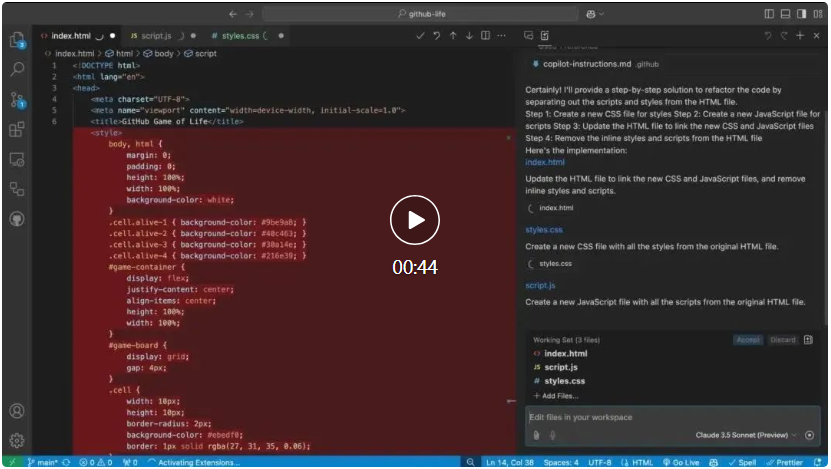Switch to the styles.css tab
The image size is (831, 469).
pos(240,36)
